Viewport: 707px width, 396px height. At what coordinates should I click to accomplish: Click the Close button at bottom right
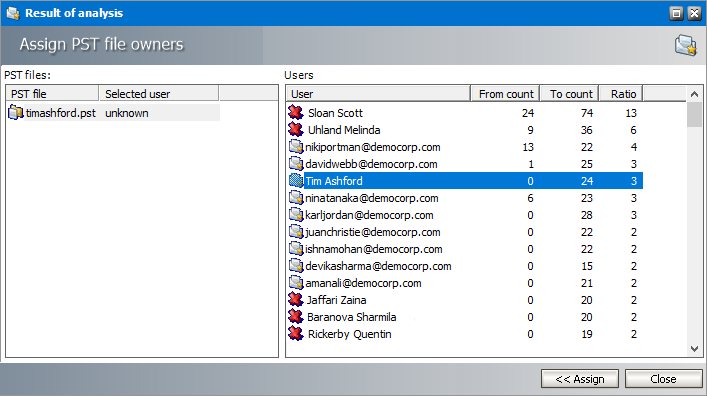[x=663, y=379]
